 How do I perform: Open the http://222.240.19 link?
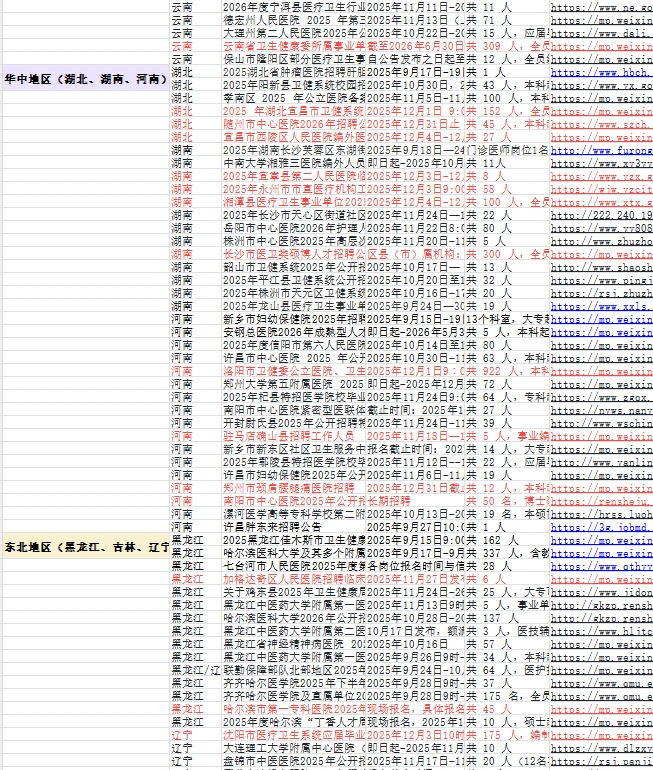(601, 215)
